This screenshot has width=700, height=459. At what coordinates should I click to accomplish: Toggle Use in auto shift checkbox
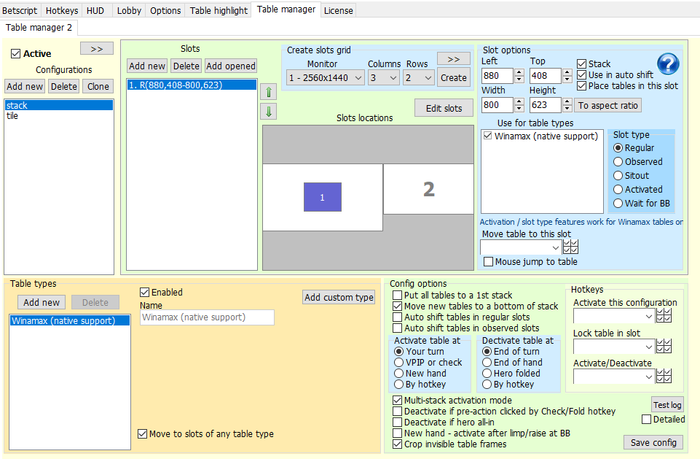pos(582,75)
